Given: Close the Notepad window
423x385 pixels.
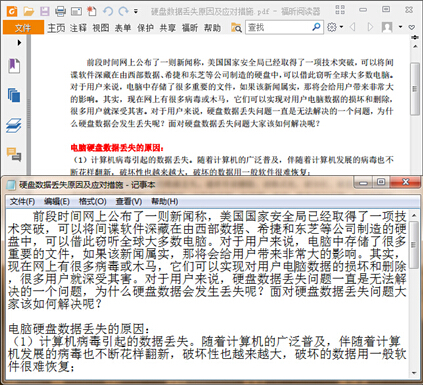Looking at the screenshot, I should (405, 182).
